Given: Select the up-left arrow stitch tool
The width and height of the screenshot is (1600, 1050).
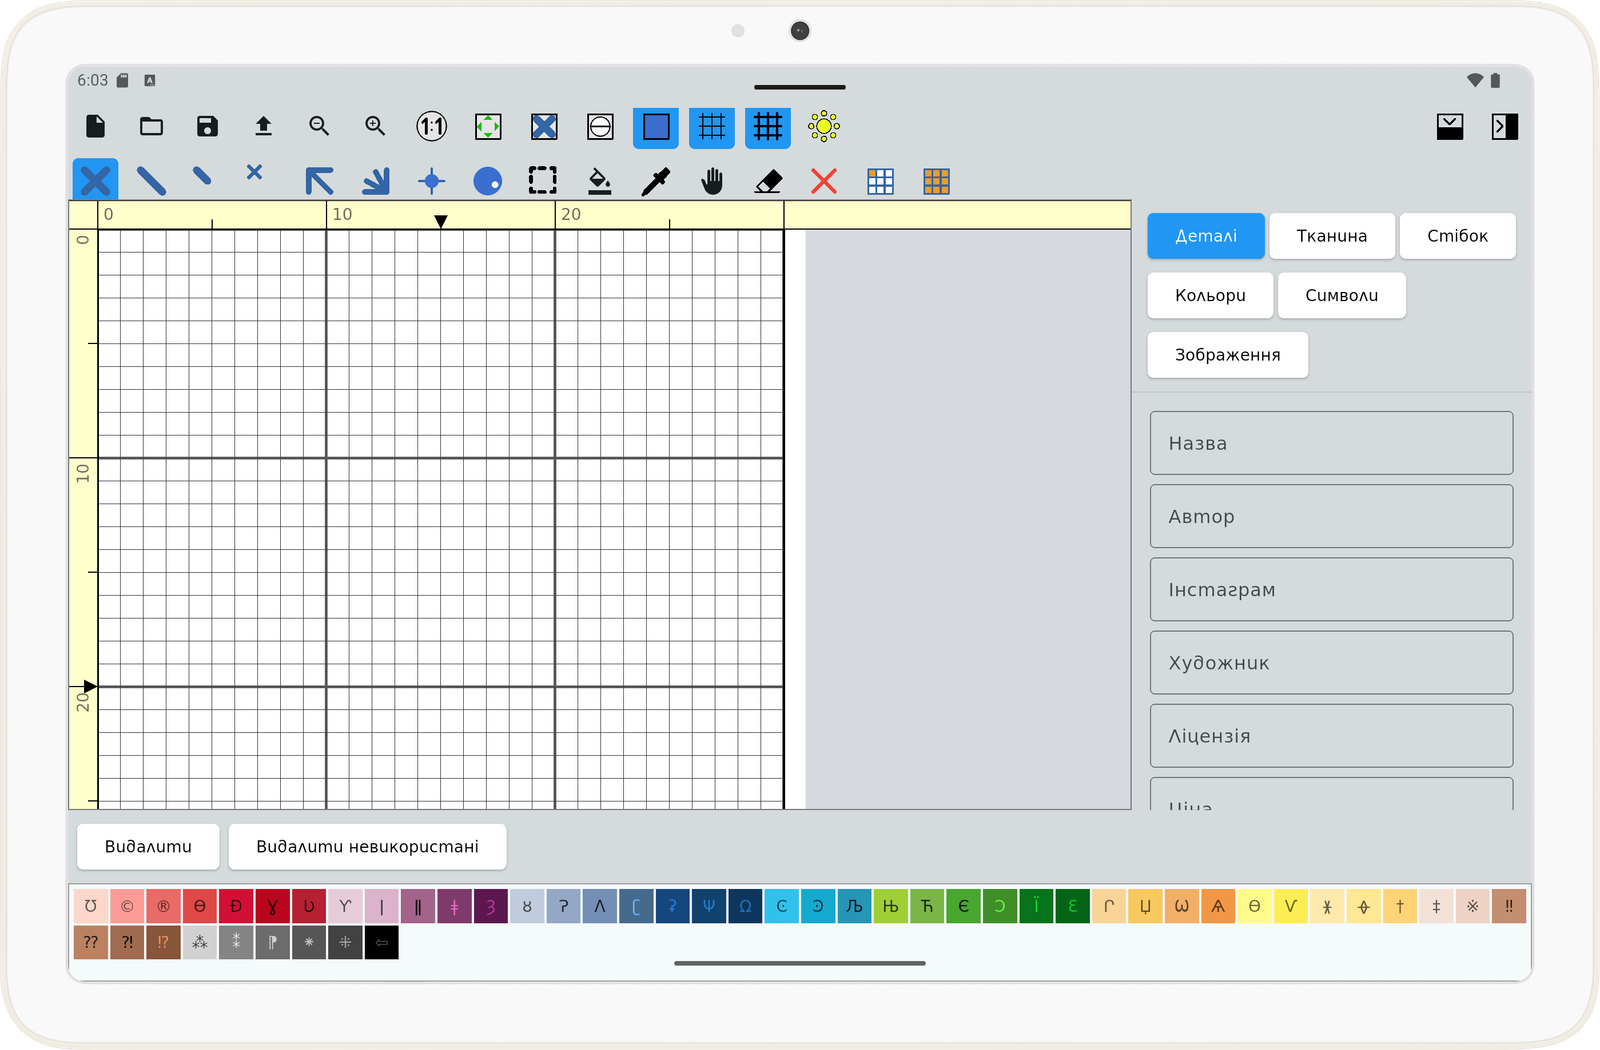Looking at the screenshot, I should click(x=319, y=181).
